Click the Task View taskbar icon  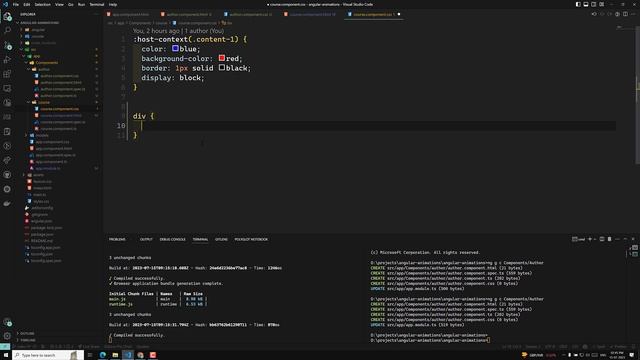[90, 355]
